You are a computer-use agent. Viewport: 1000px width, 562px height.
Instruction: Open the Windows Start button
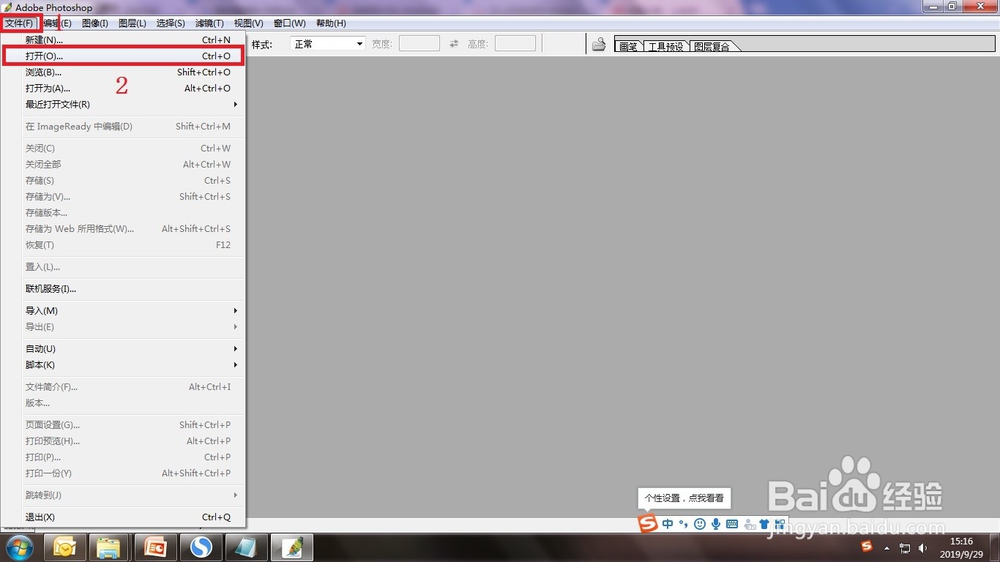pyautogui.click(x=18, y=547)
